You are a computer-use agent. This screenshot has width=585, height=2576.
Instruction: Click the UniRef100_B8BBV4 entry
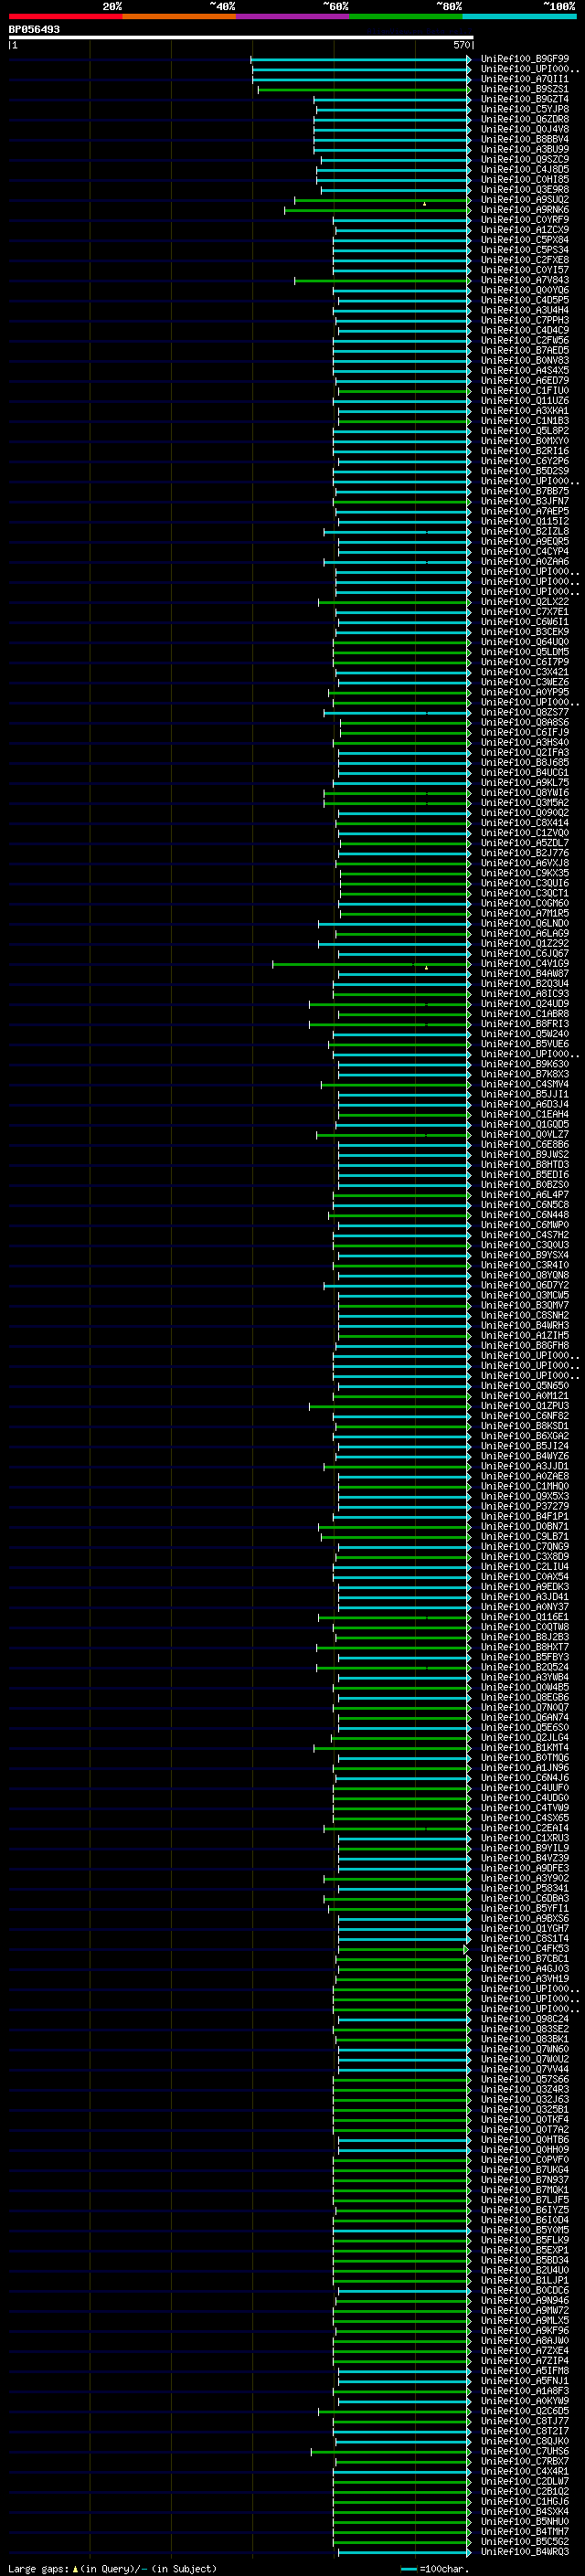(x=525, y=139)
